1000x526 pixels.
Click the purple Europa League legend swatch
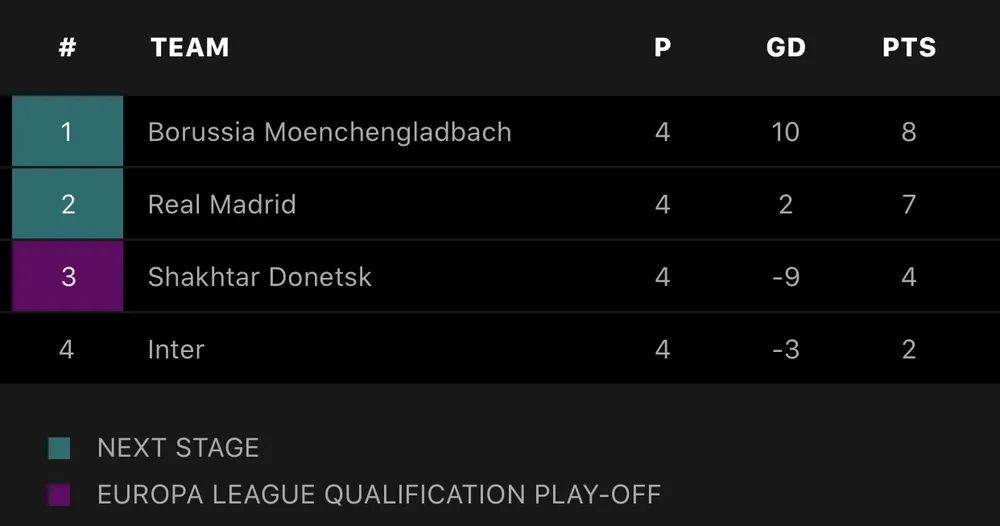59,494
